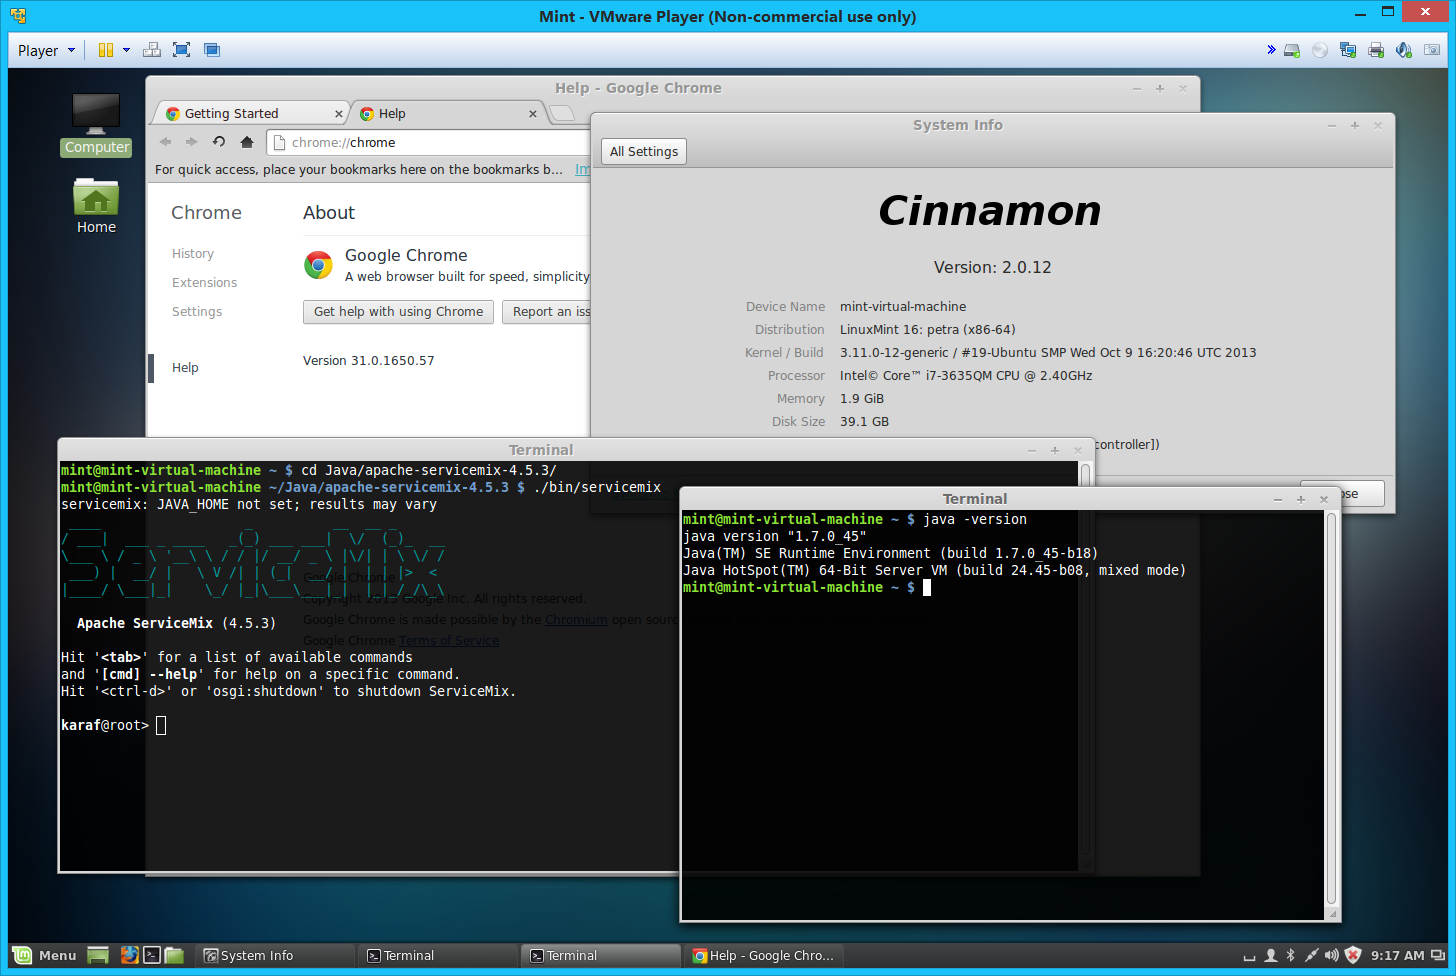Select the Home folder desktop icon
1456x976 pixels.
point(96,206)
